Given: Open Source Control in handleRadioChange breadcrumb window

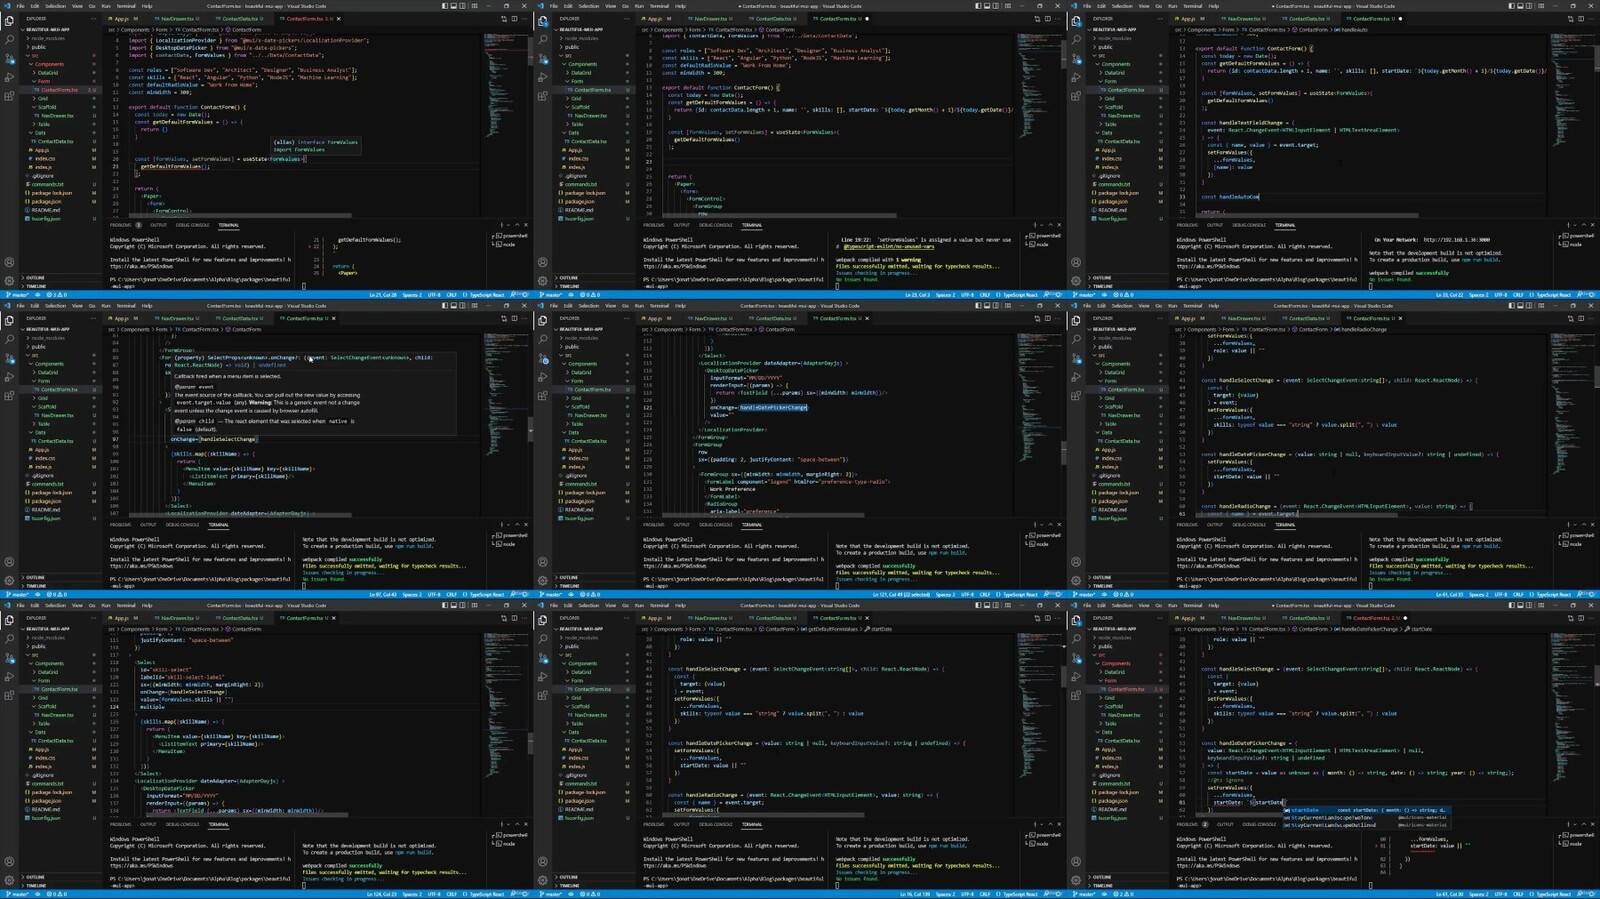Looking at the screenshot, I should [1077, 358].
